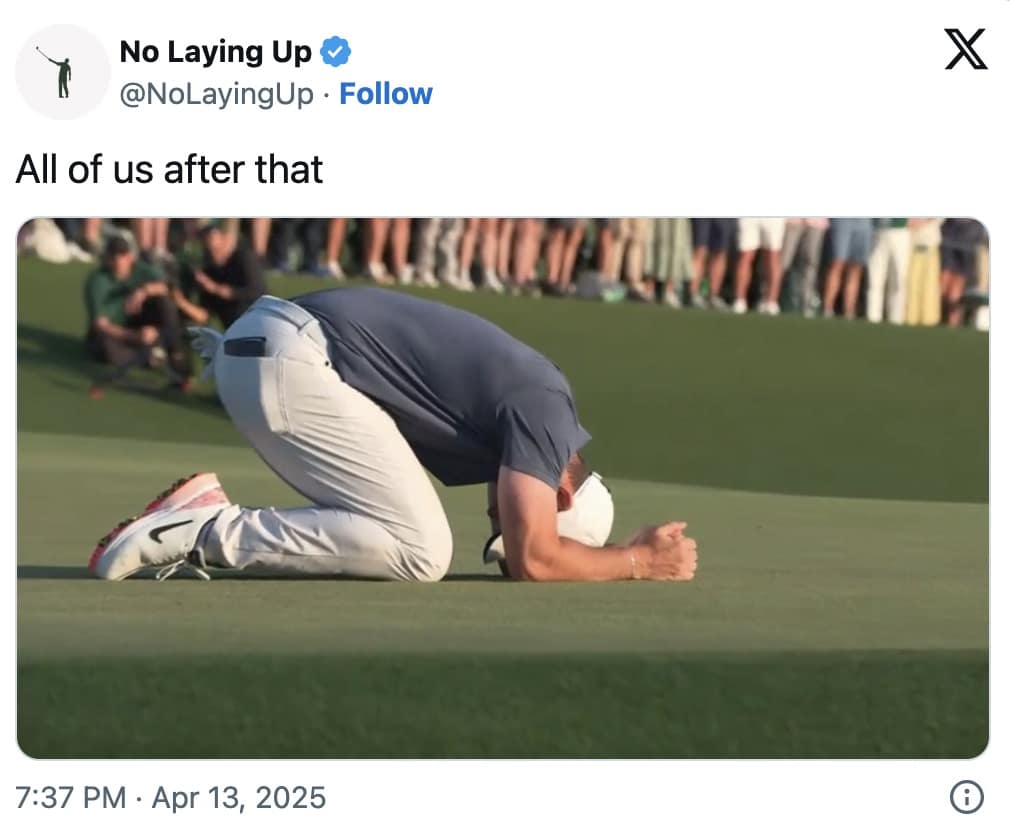Click the Nike swoosh on the golfer's shoe

coord(168,529)
